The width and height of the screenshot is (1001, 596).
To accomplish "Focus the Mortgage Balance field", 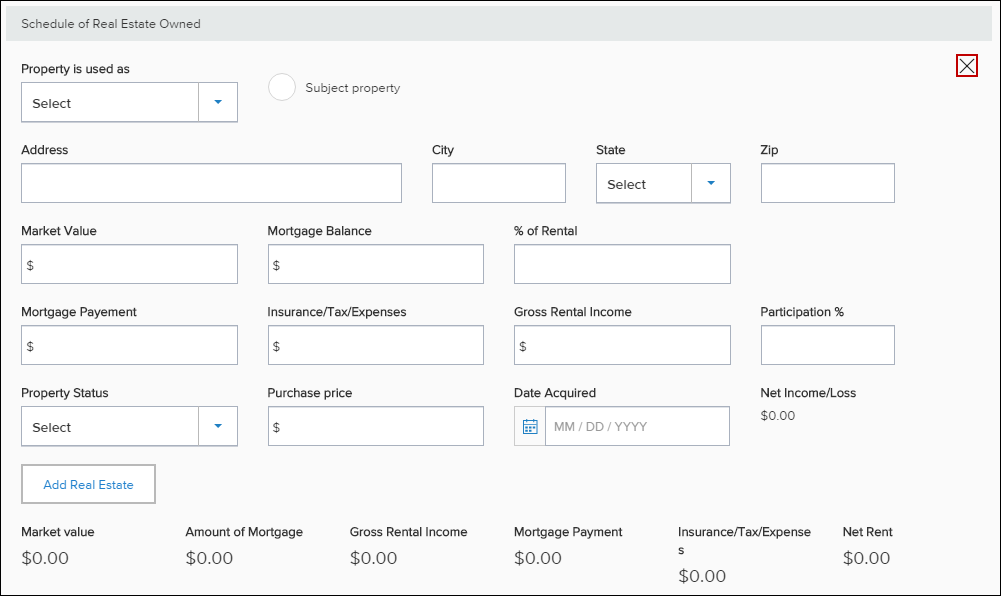I will pyautogui.click(x=375, y=264).
